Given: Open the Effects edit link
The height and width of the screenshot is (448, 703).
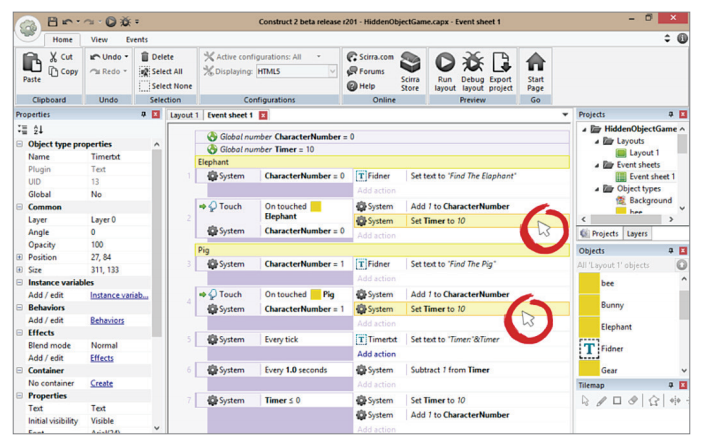Looking at the screenshot, I should point(102,358).
